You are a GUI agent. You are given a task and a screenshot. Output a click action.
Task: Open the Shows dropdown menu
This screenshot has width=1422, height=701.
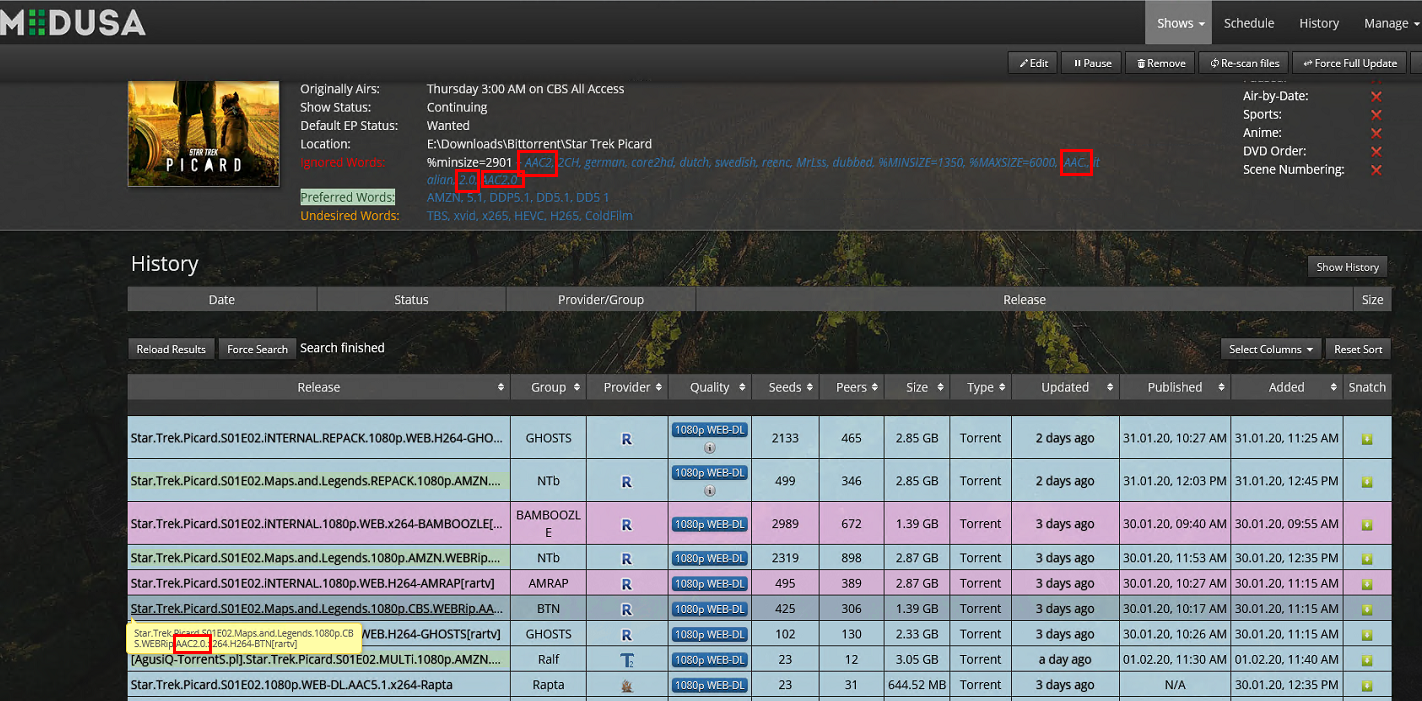[x=1180, y=23]
